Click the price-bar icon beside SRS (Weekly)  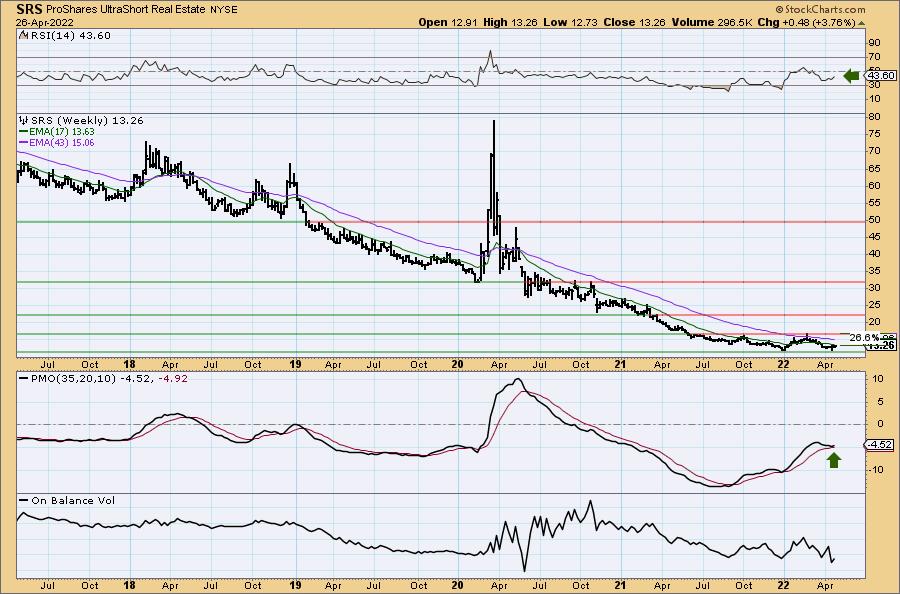pyautogui.click(x=24, y=121)
